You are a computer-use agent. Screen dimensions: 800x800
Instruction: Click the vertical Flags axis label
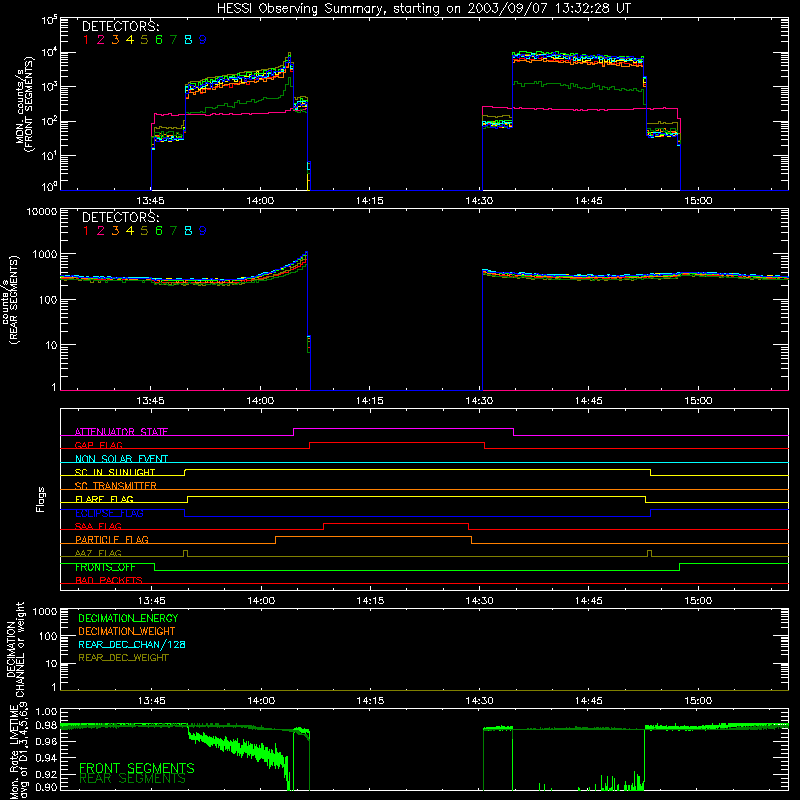pyautogui.click(x=41, y=499)
